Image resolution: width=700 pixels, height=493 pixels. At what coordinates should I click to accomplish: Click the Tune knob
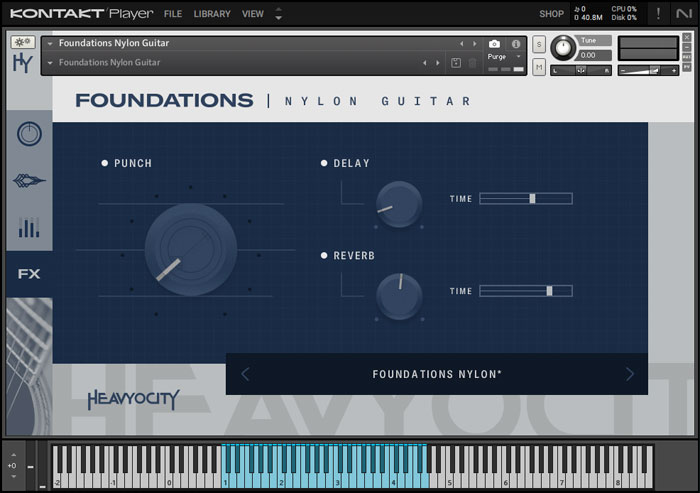pyautogui.click(x=562, y=48)
